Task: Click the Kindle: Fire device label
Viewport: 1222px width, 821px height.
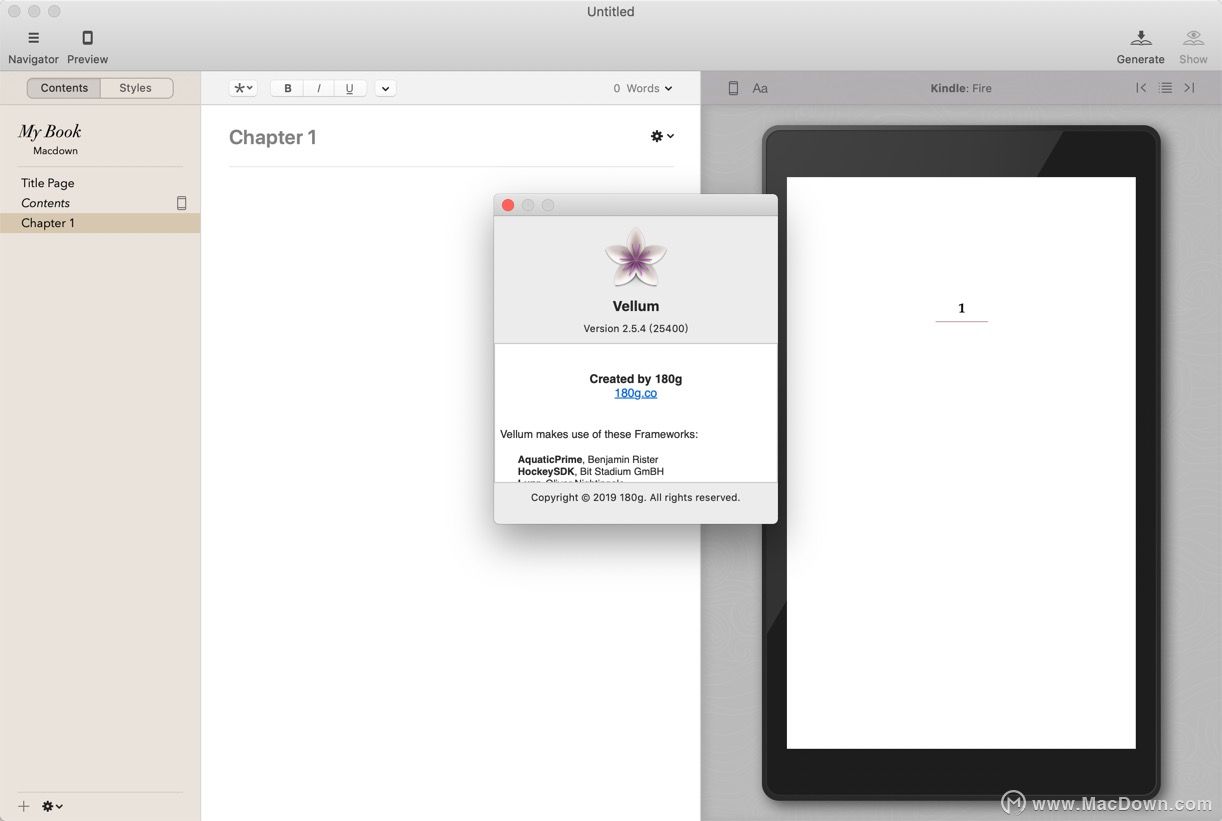Action: [961, 88]
